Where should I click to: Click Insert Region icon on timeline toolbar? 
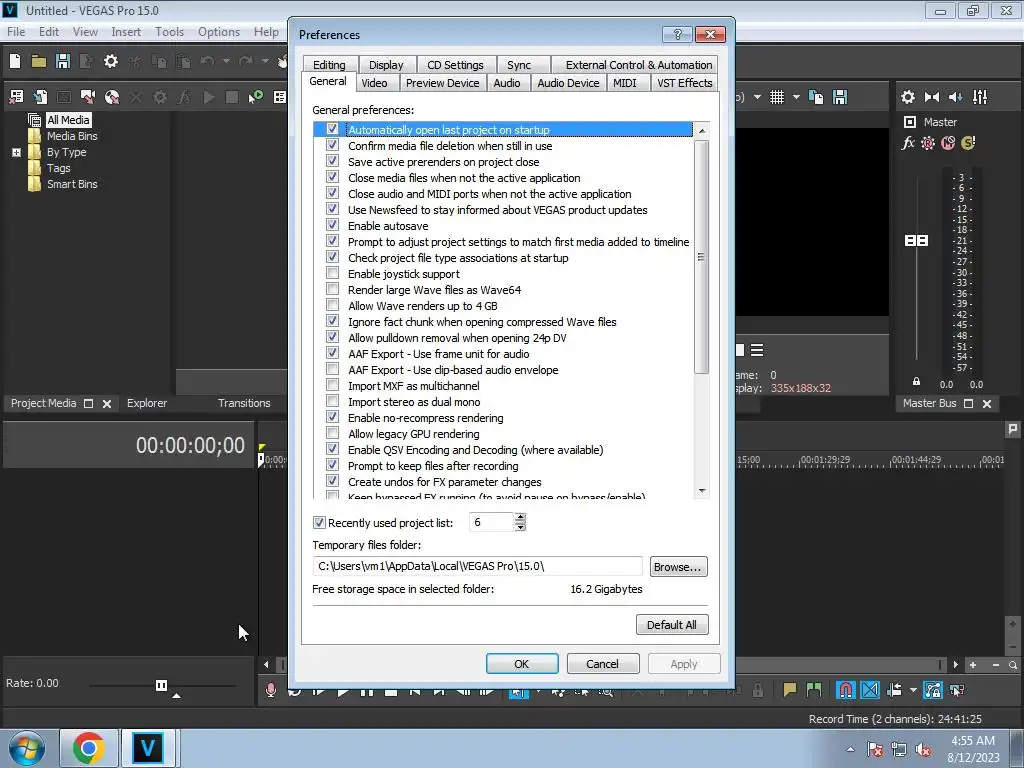click(814, 690)
